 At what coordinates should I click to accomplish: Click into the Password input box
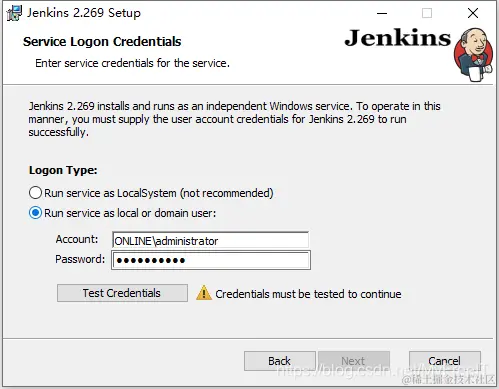coord(211,260)
